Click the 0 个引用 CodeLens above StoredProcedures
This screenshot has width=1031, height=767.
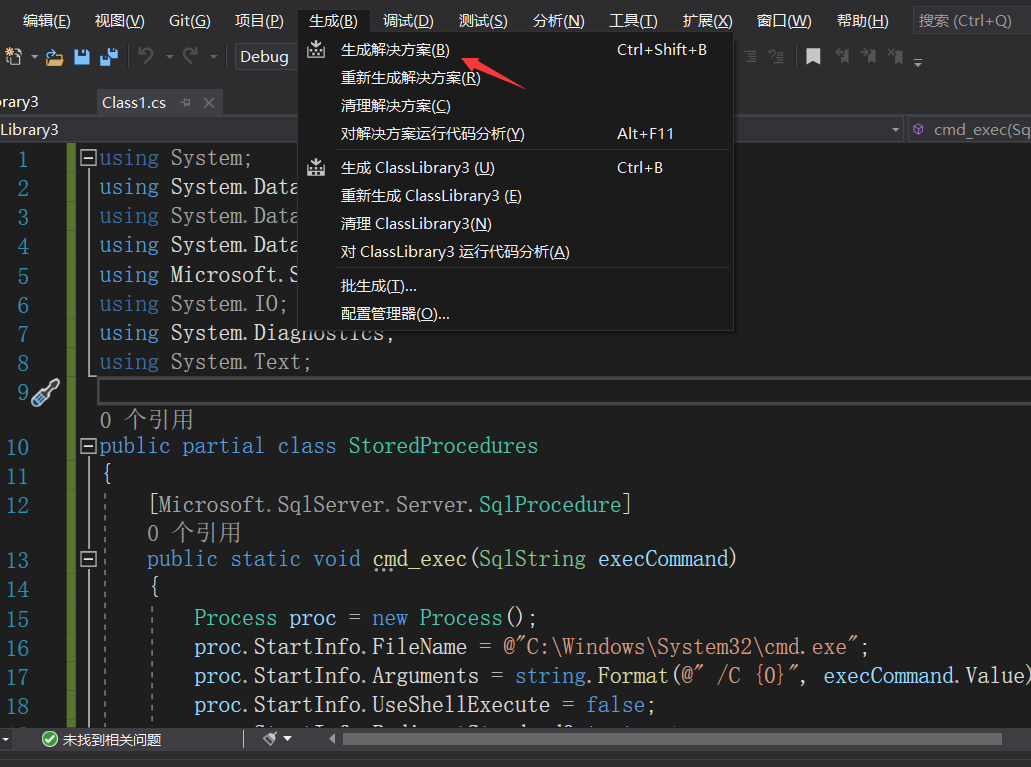pyautogui.click(x=146, y=420)
